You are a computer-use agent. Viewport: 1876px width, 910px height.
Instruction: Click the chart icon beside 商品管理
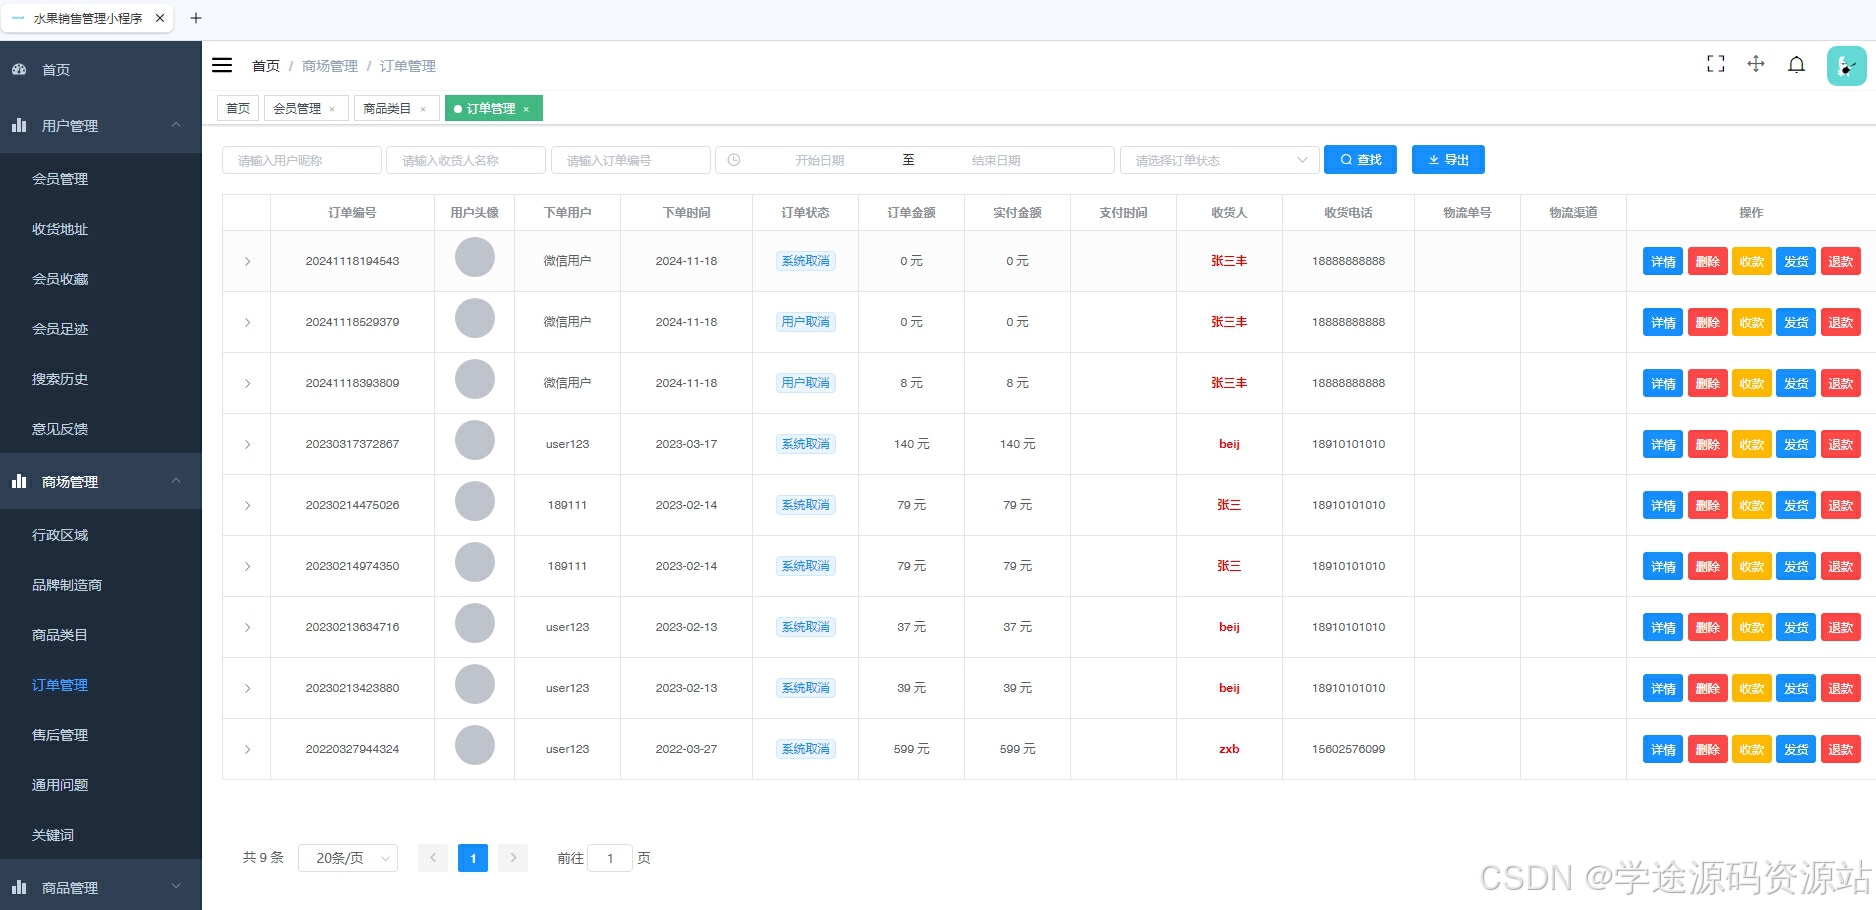pyautogui.click(x=19, y=887)
